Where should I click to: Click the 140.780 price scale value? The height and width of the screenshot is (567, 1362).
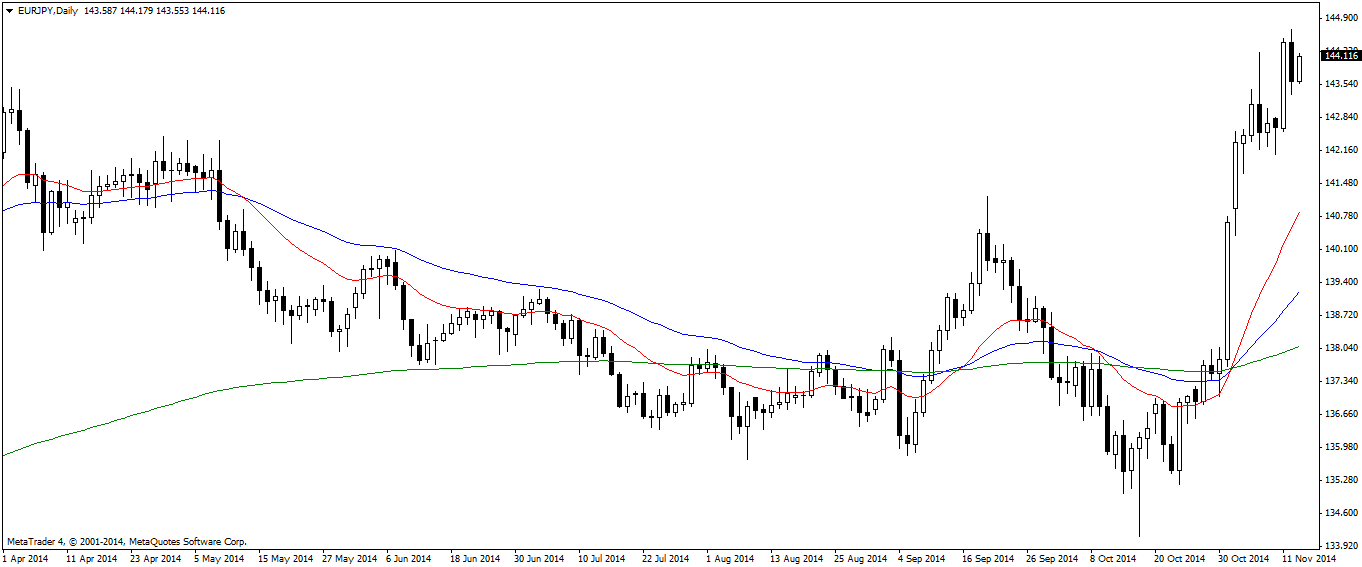pos(1340,216)
